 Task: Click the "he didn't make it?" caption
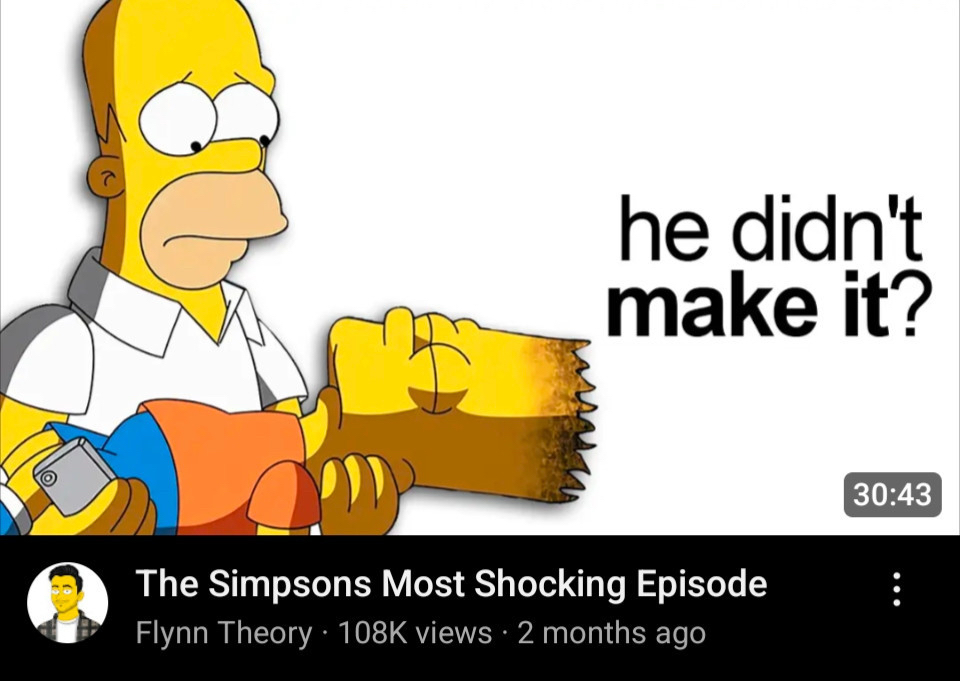coord(769,266)
